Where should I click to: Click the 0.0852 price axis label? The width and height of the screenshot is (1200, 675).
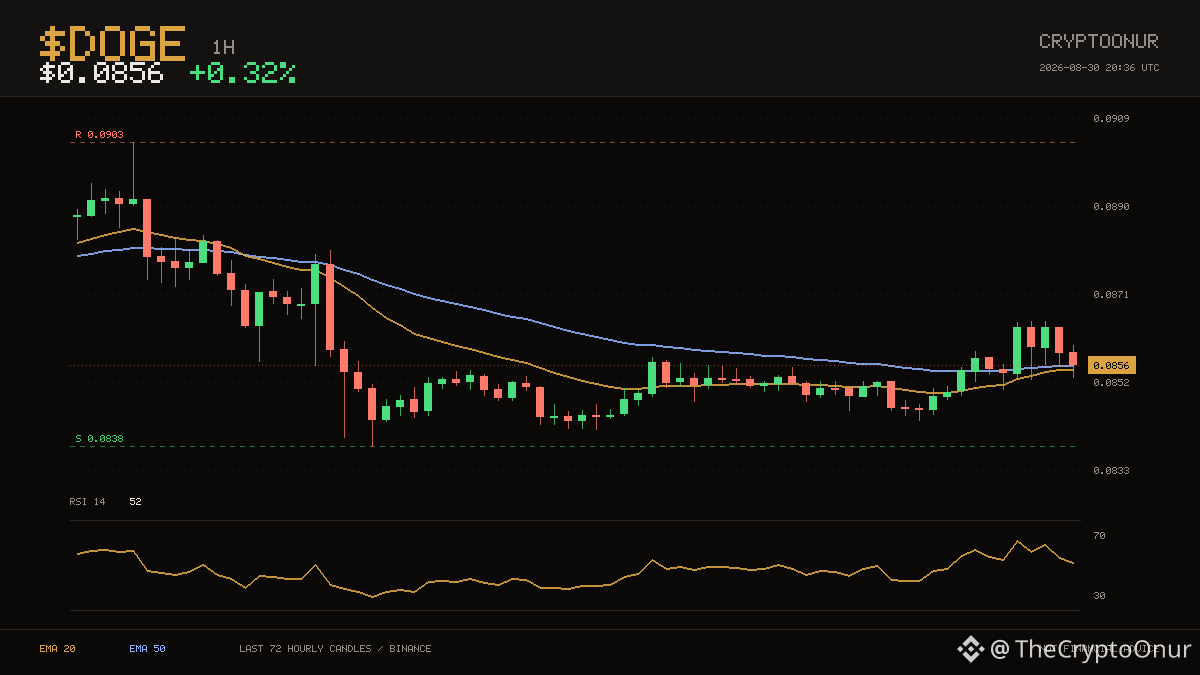(1111, 382)
